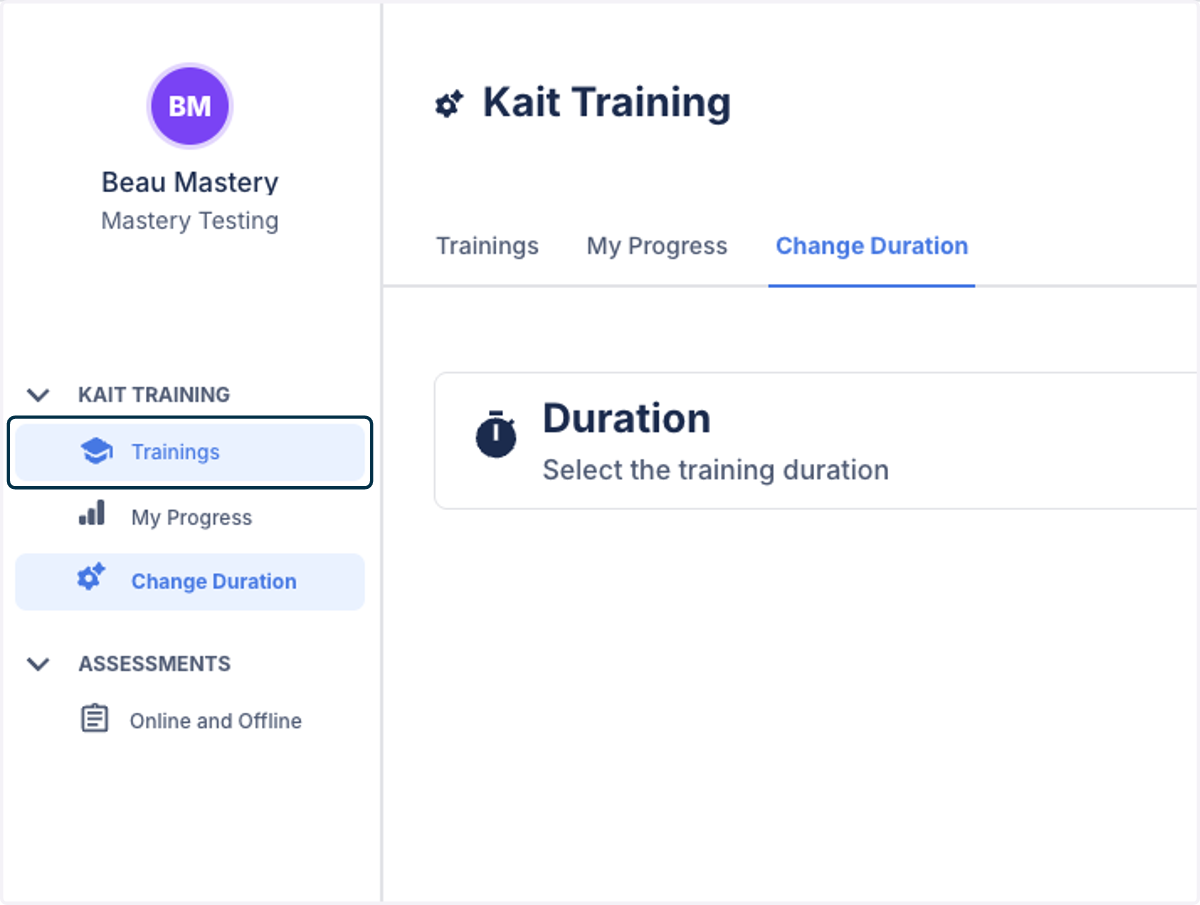Image resolution: width=1200 pixels, height=905 pixels.
Task: Click the gear sparkle Change Duration sidebar icon
Action: [x=91, y=577]
